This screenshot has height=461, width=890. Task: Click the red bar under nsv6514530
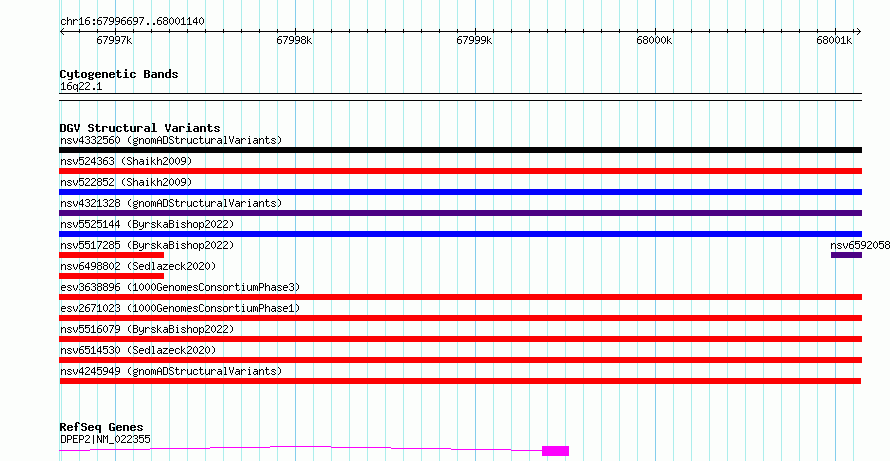pyautogui.click(x=461, y=360)
